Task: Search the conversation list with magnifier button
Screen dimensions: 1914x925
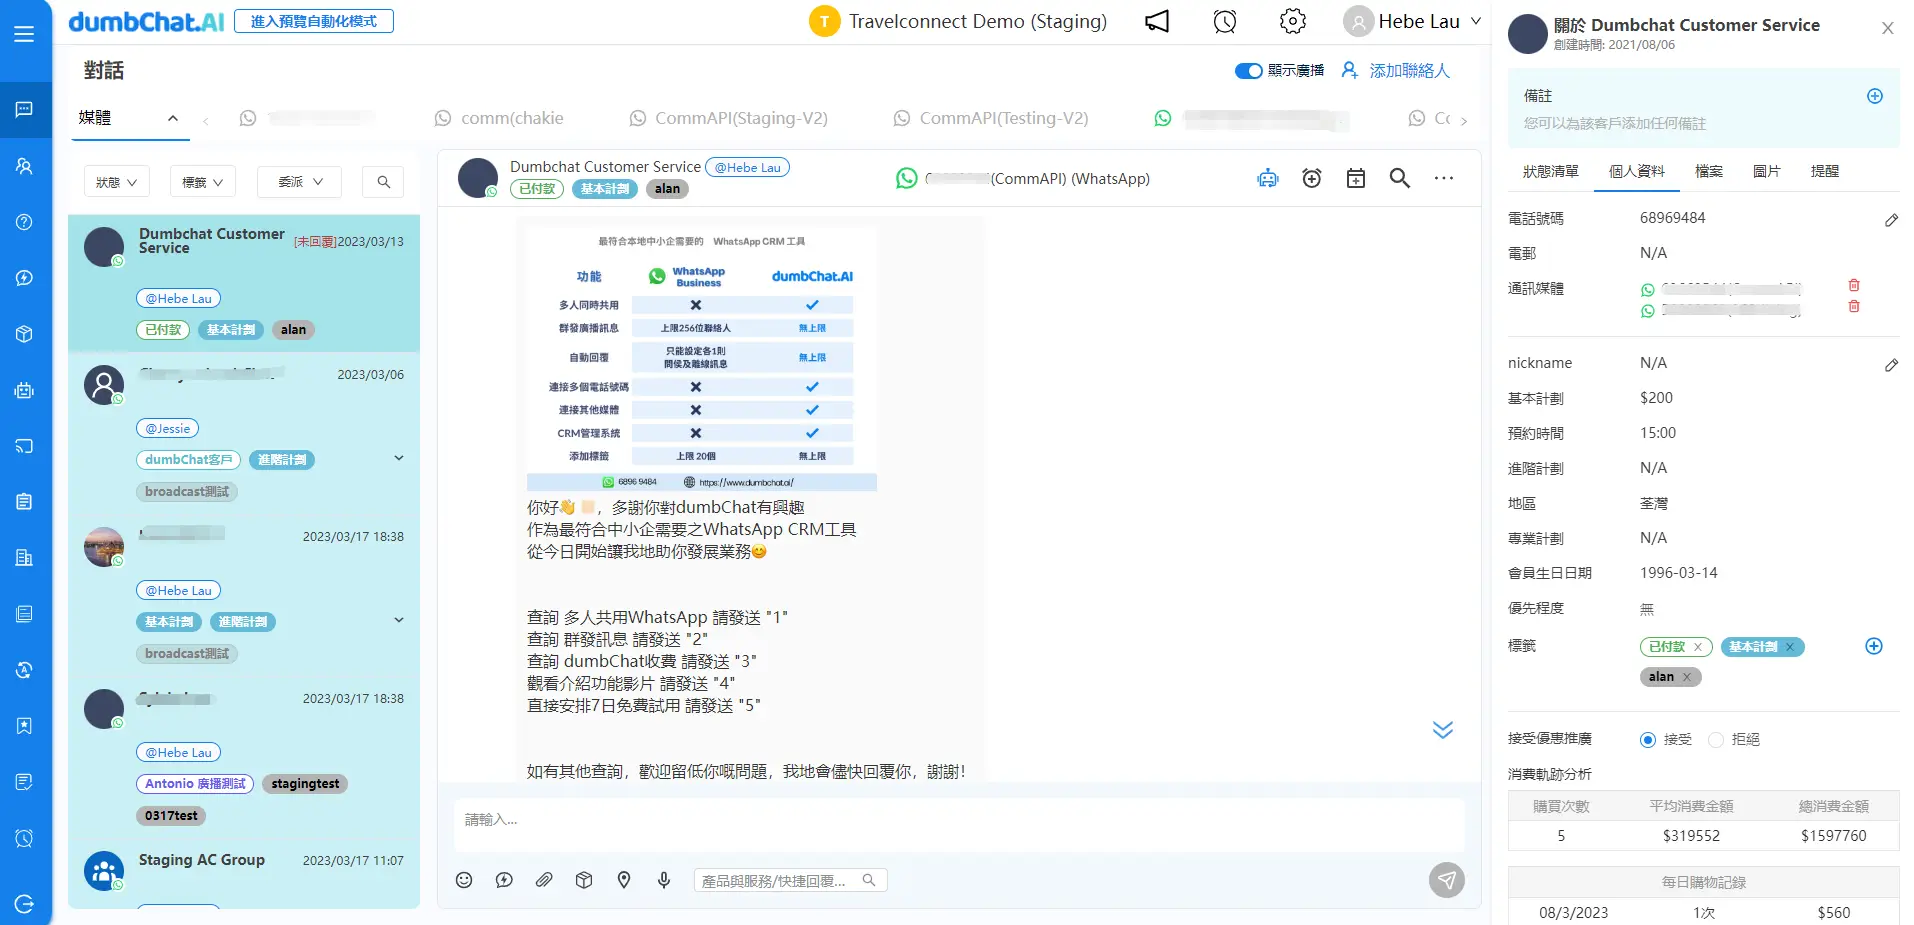Action: click(x=383, y=182)
